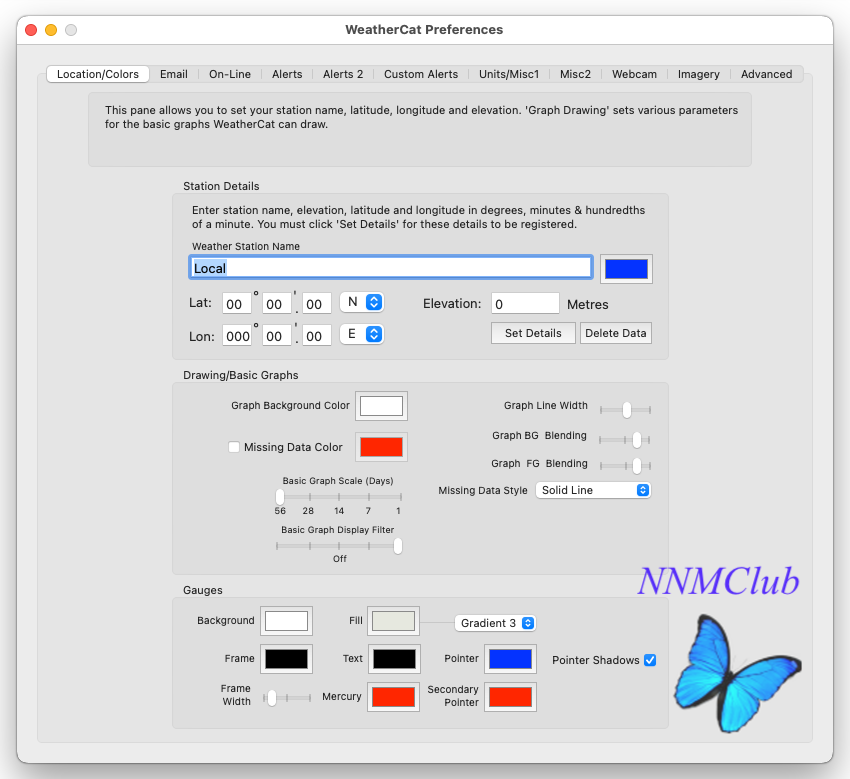Open the gauge Text color swatch
Viewport: 850px width, 779px height.
coord(394,659)
